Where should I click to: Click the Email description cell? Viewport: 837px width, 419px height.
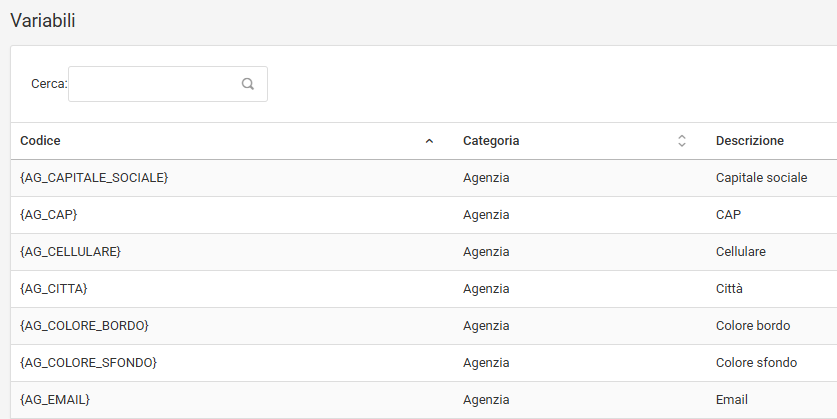point(732,400)
